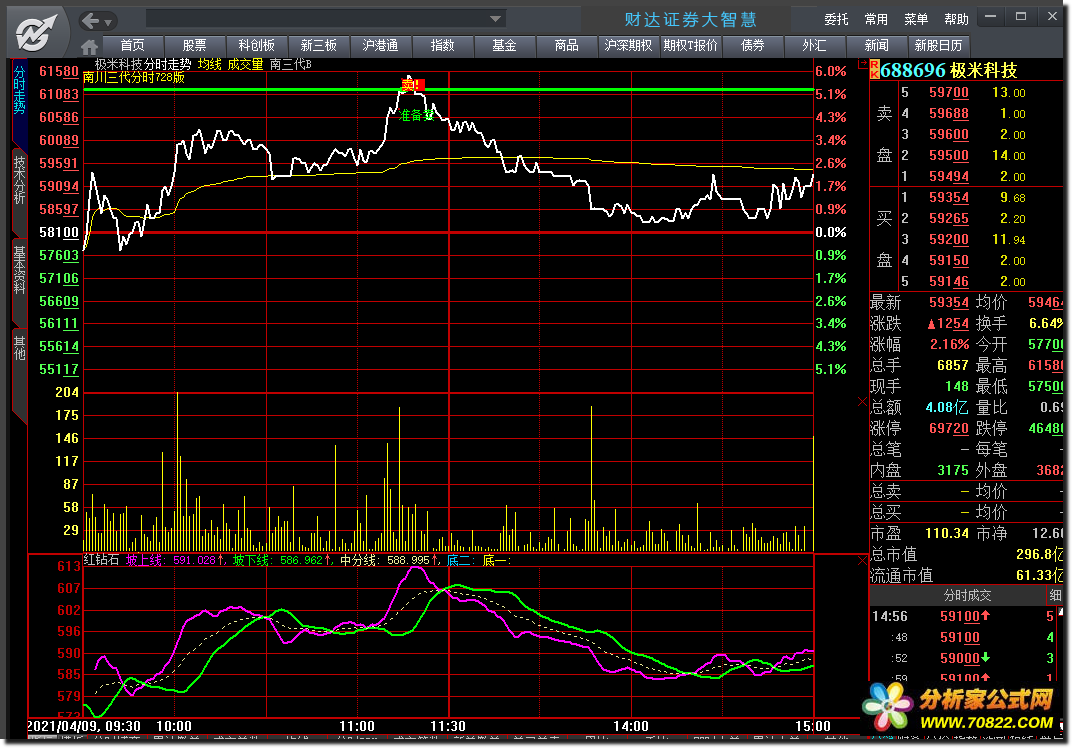Open the 菜单 menu
The height and width of the screenshot is (748, 1073).
916,19
